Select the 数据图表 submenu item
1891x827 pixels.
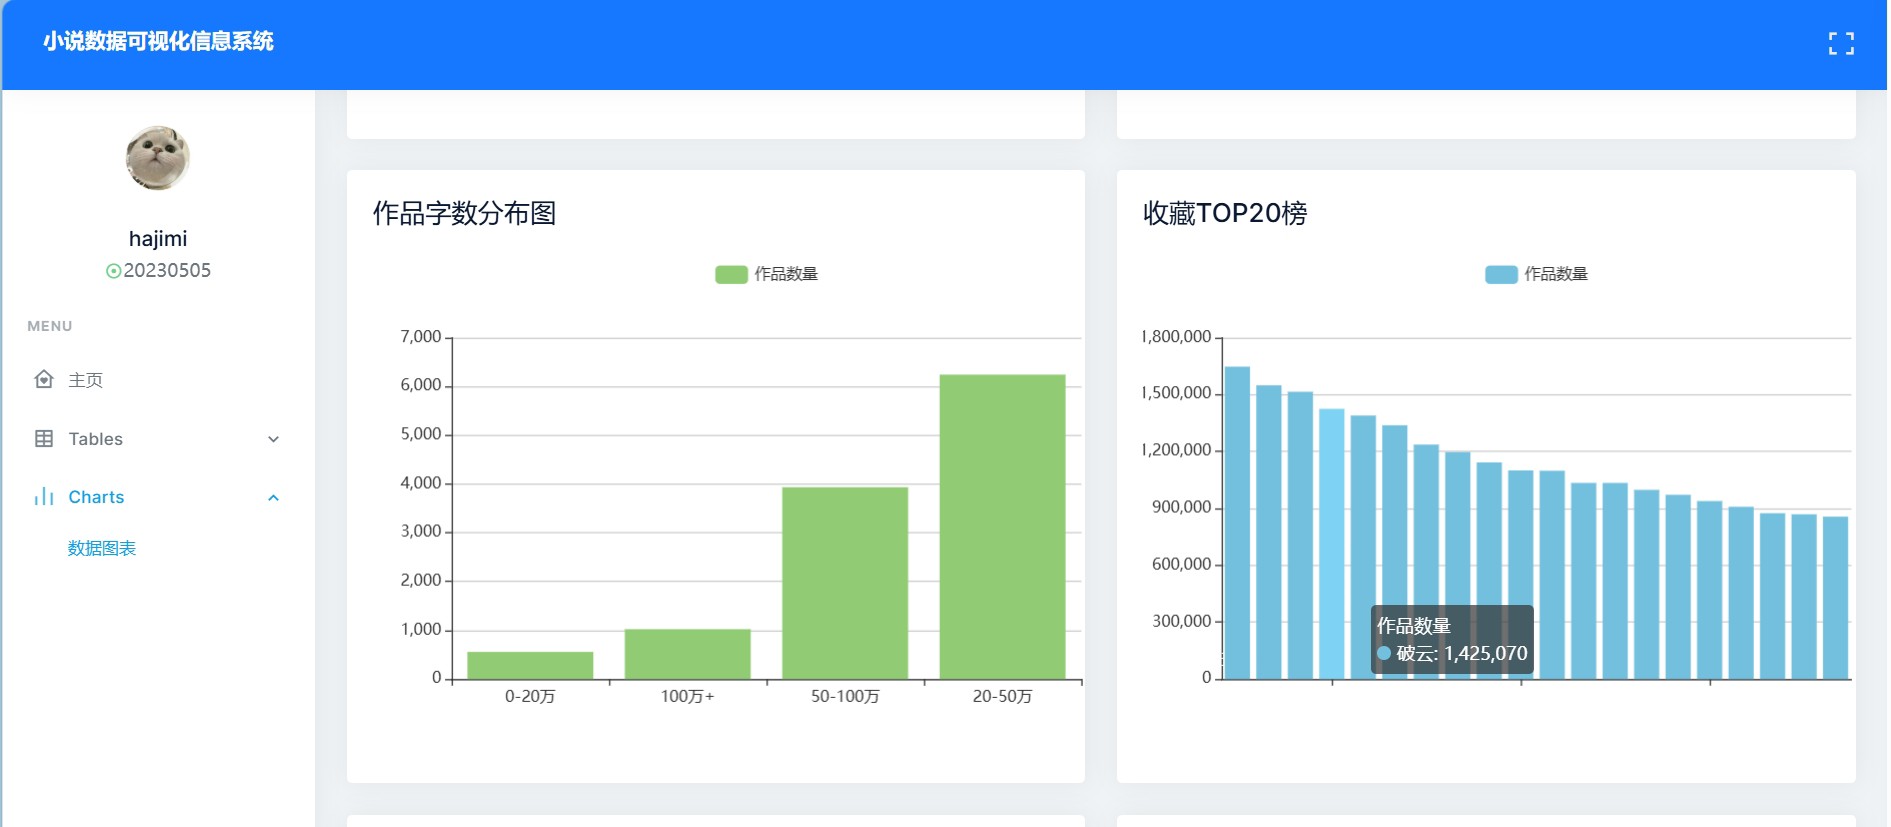pyautogui.click(x=102, y=548)
